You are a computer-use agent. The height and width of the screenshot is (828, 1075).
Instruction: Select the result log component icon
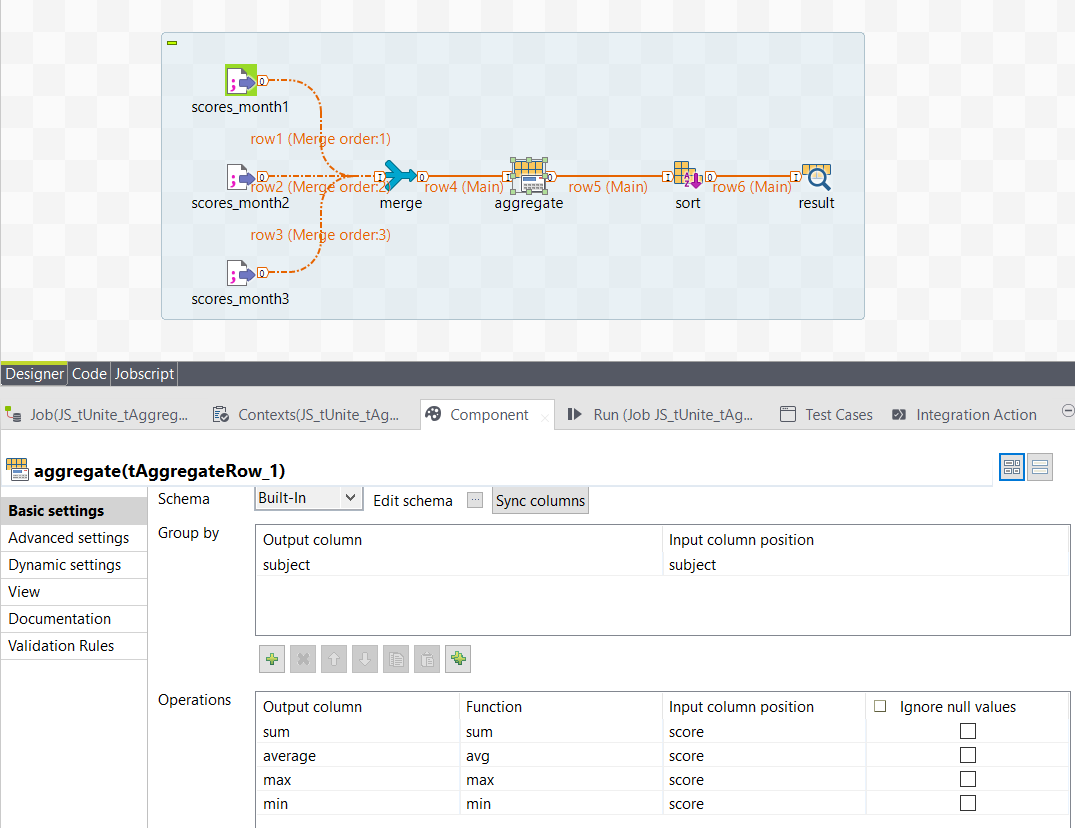[x=816, y=177]
